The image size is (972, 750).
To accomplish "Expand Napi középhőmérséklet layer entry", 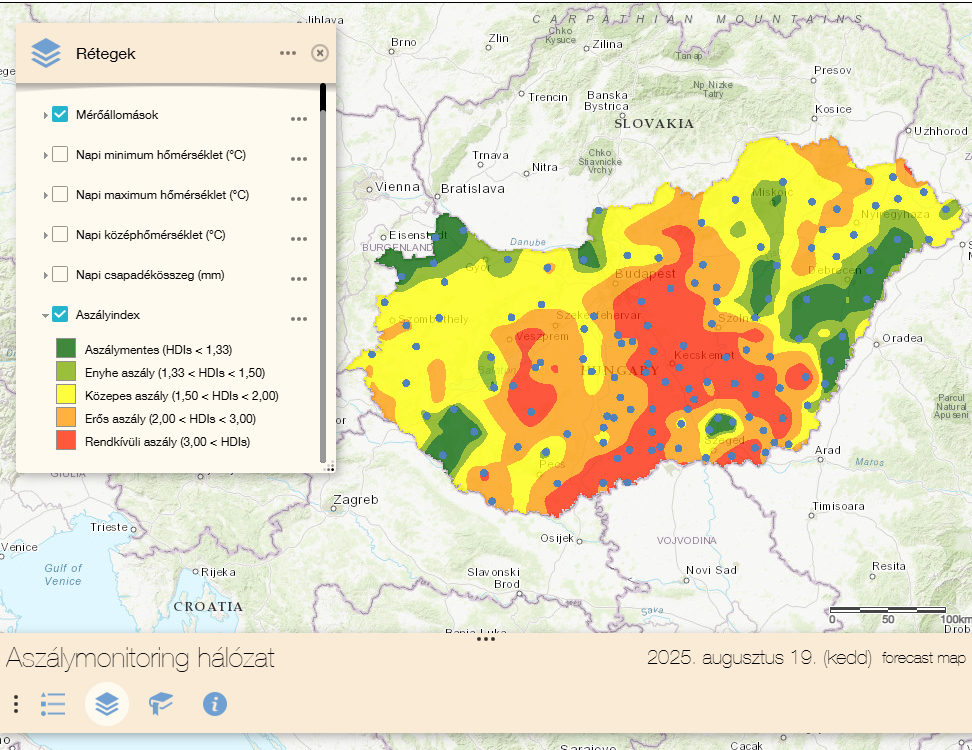I will pyautogui.click(x=45, y=236).
